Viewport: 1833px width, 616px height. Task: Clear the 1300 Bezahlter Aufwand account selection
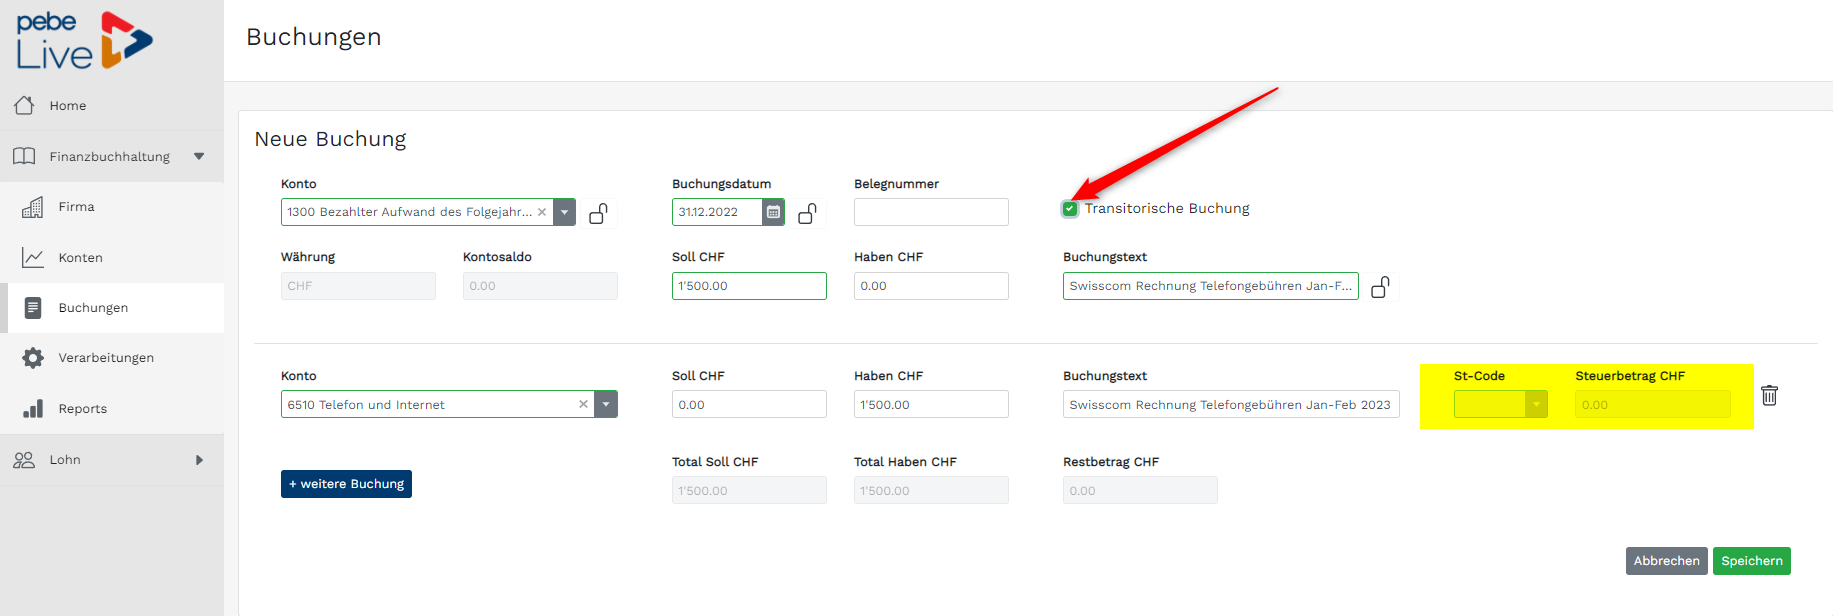[x=542, y=212]
